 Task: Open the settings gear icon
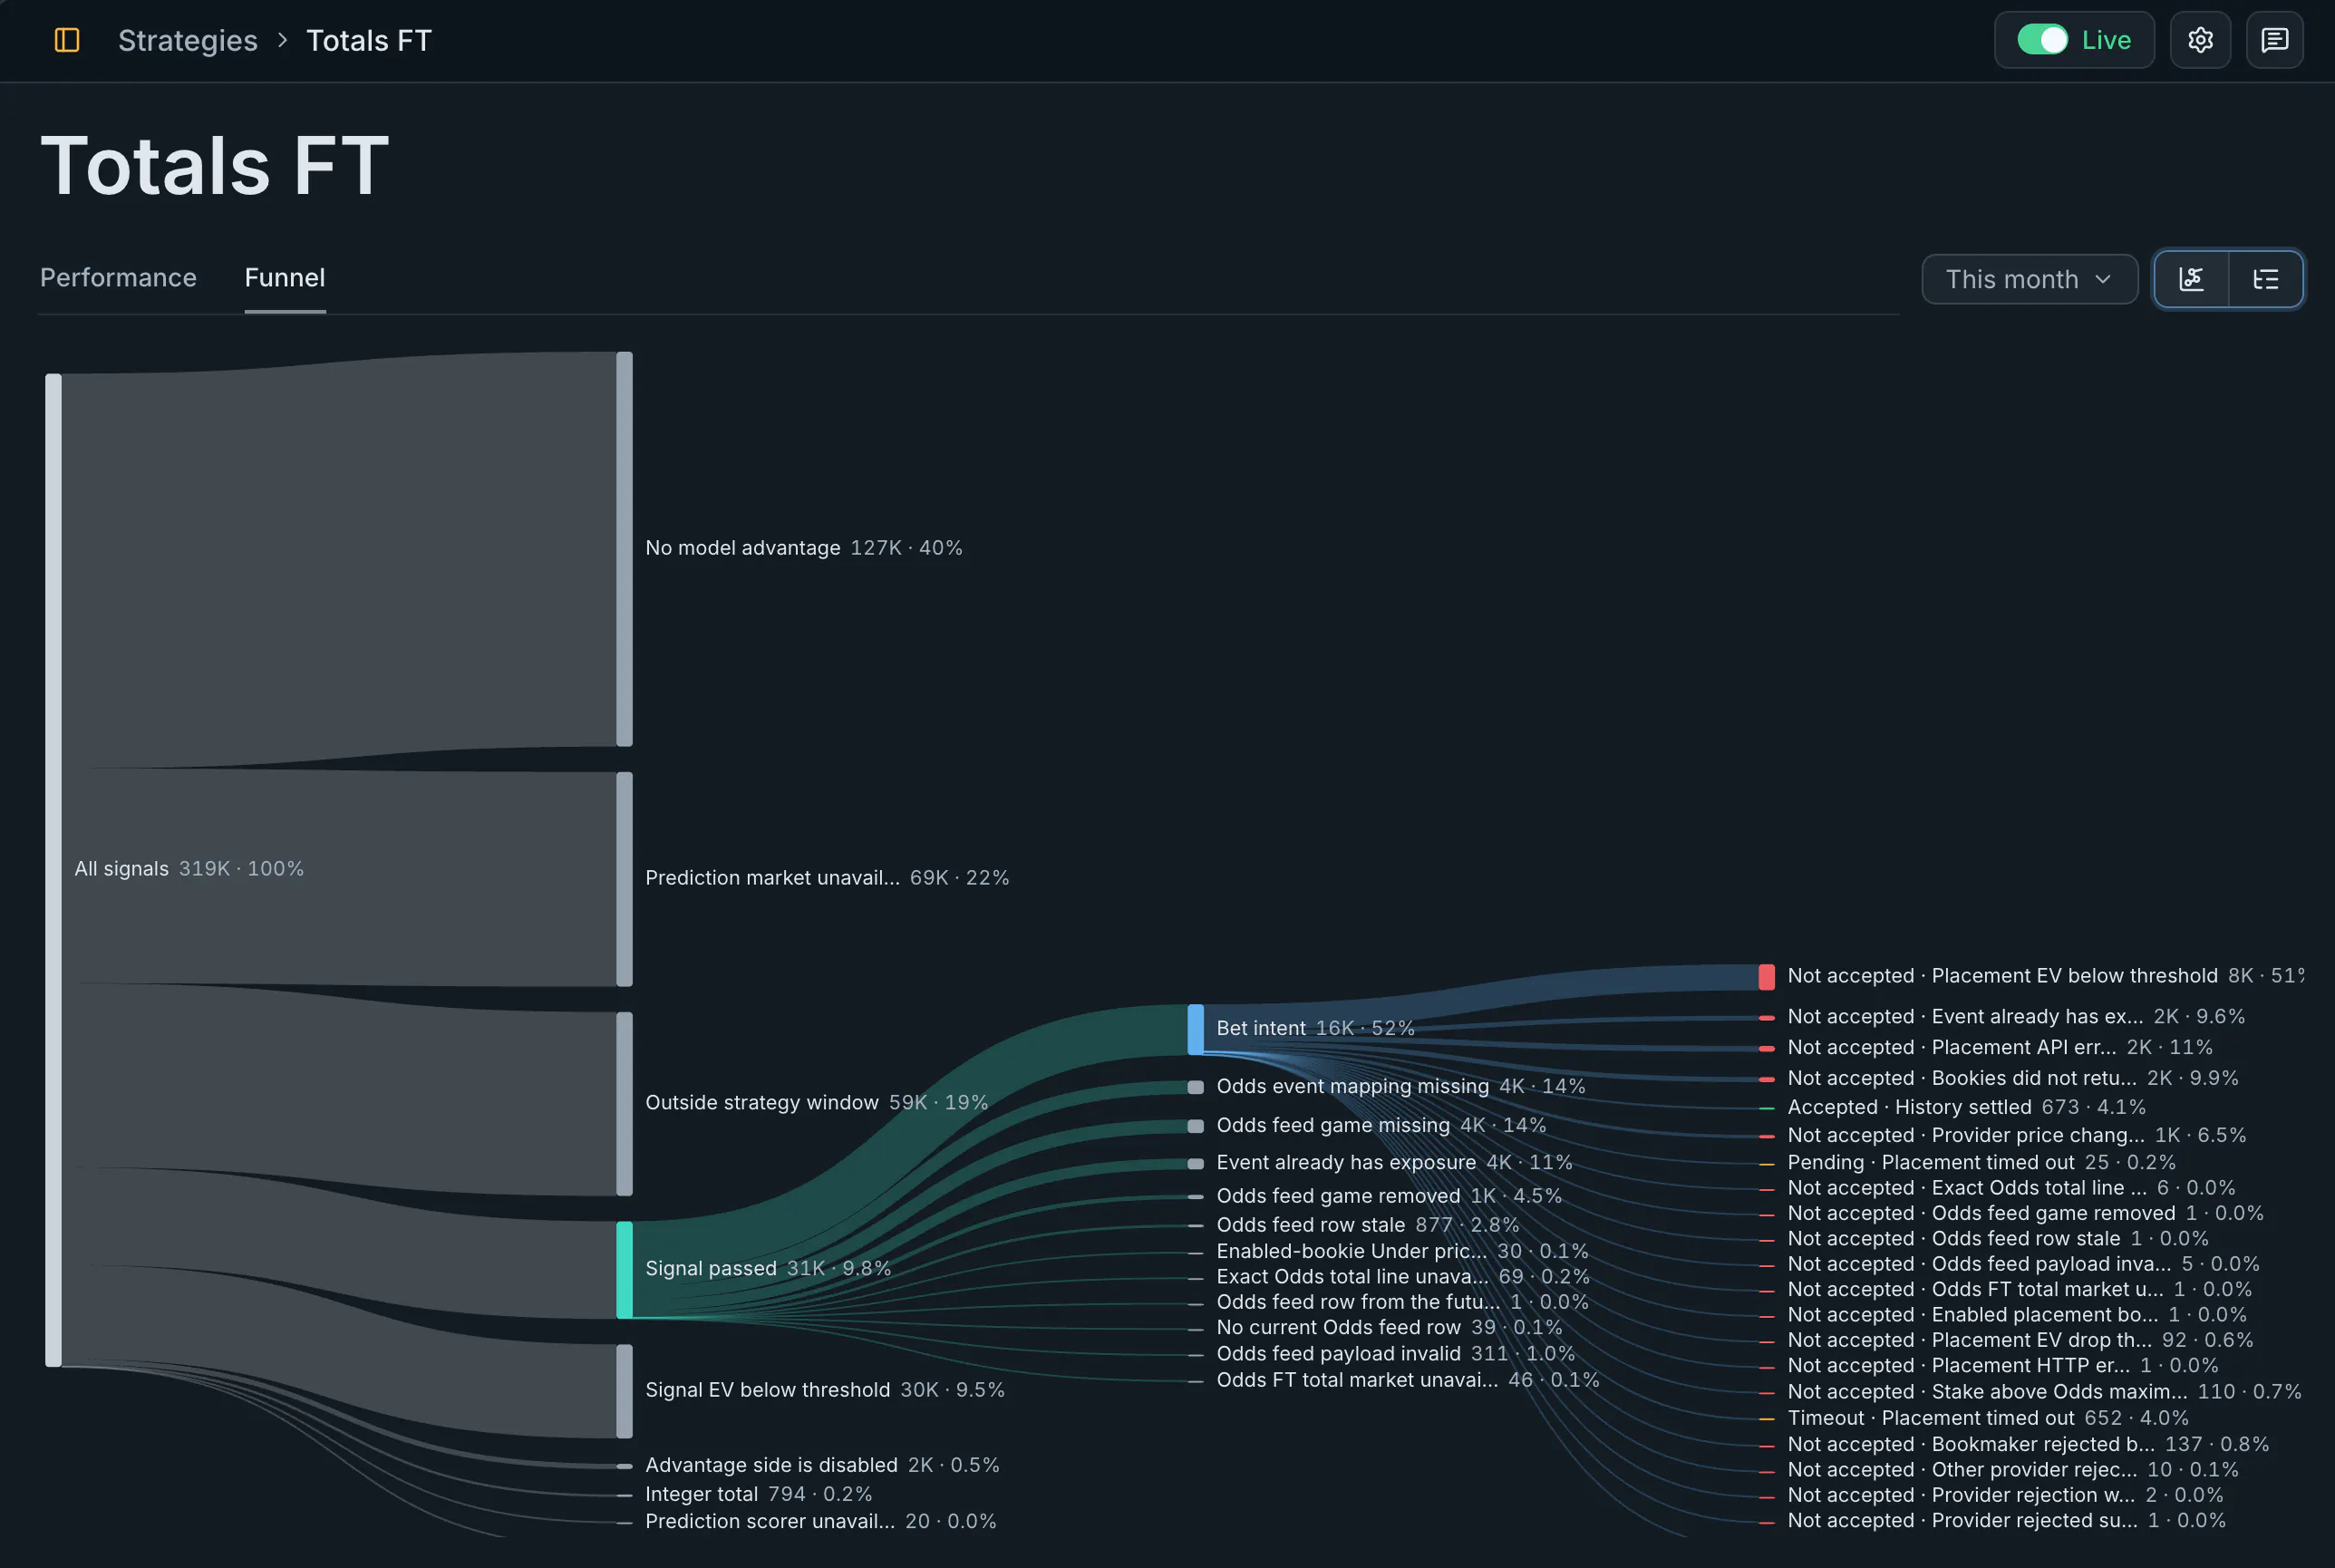2200,40
